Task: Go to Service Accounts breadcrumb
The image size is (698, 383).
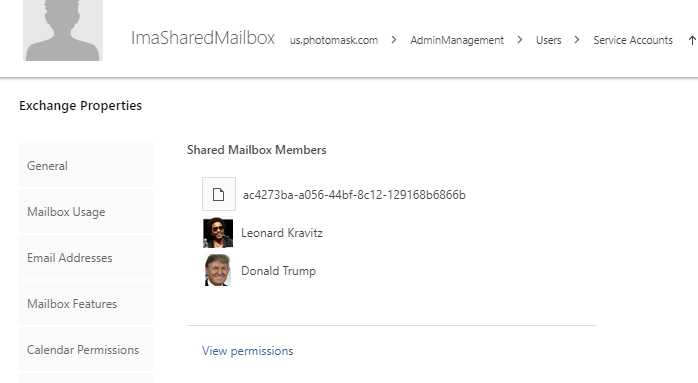Action: pyautogui.click(x=633, y=40)
